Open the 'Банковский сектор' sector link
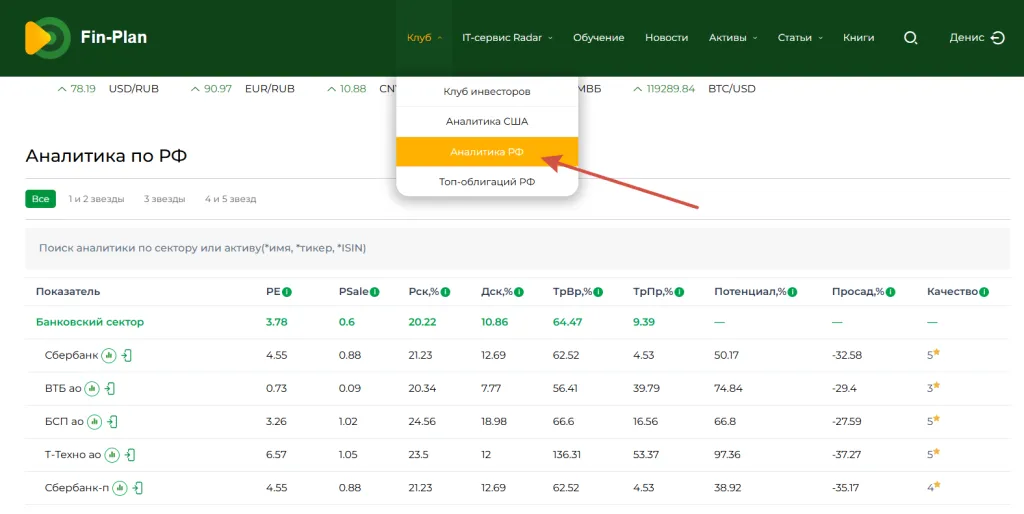 tap(90, 322)
